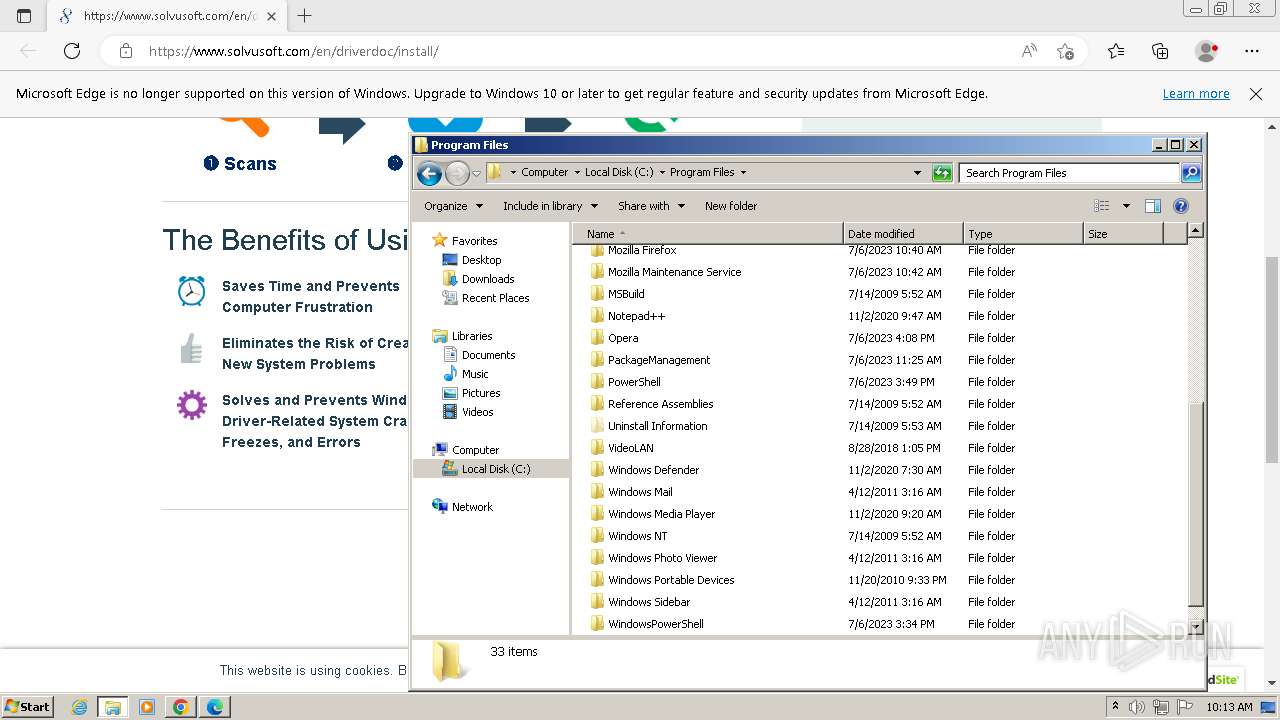Click the Change your view icon
Viewport: 1280px width, 720px height.
click(1102, 206)
